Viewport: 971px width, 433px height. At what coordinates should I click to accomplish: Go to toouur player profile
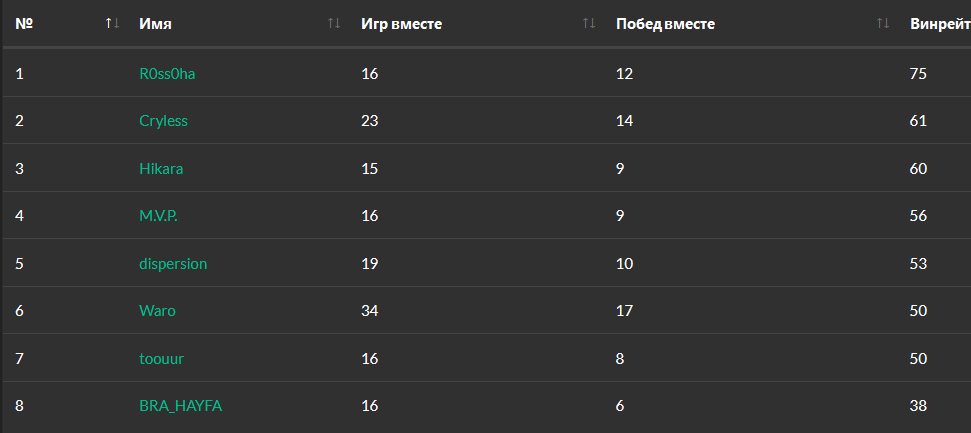pyautogui.click(x=162, y=358)
